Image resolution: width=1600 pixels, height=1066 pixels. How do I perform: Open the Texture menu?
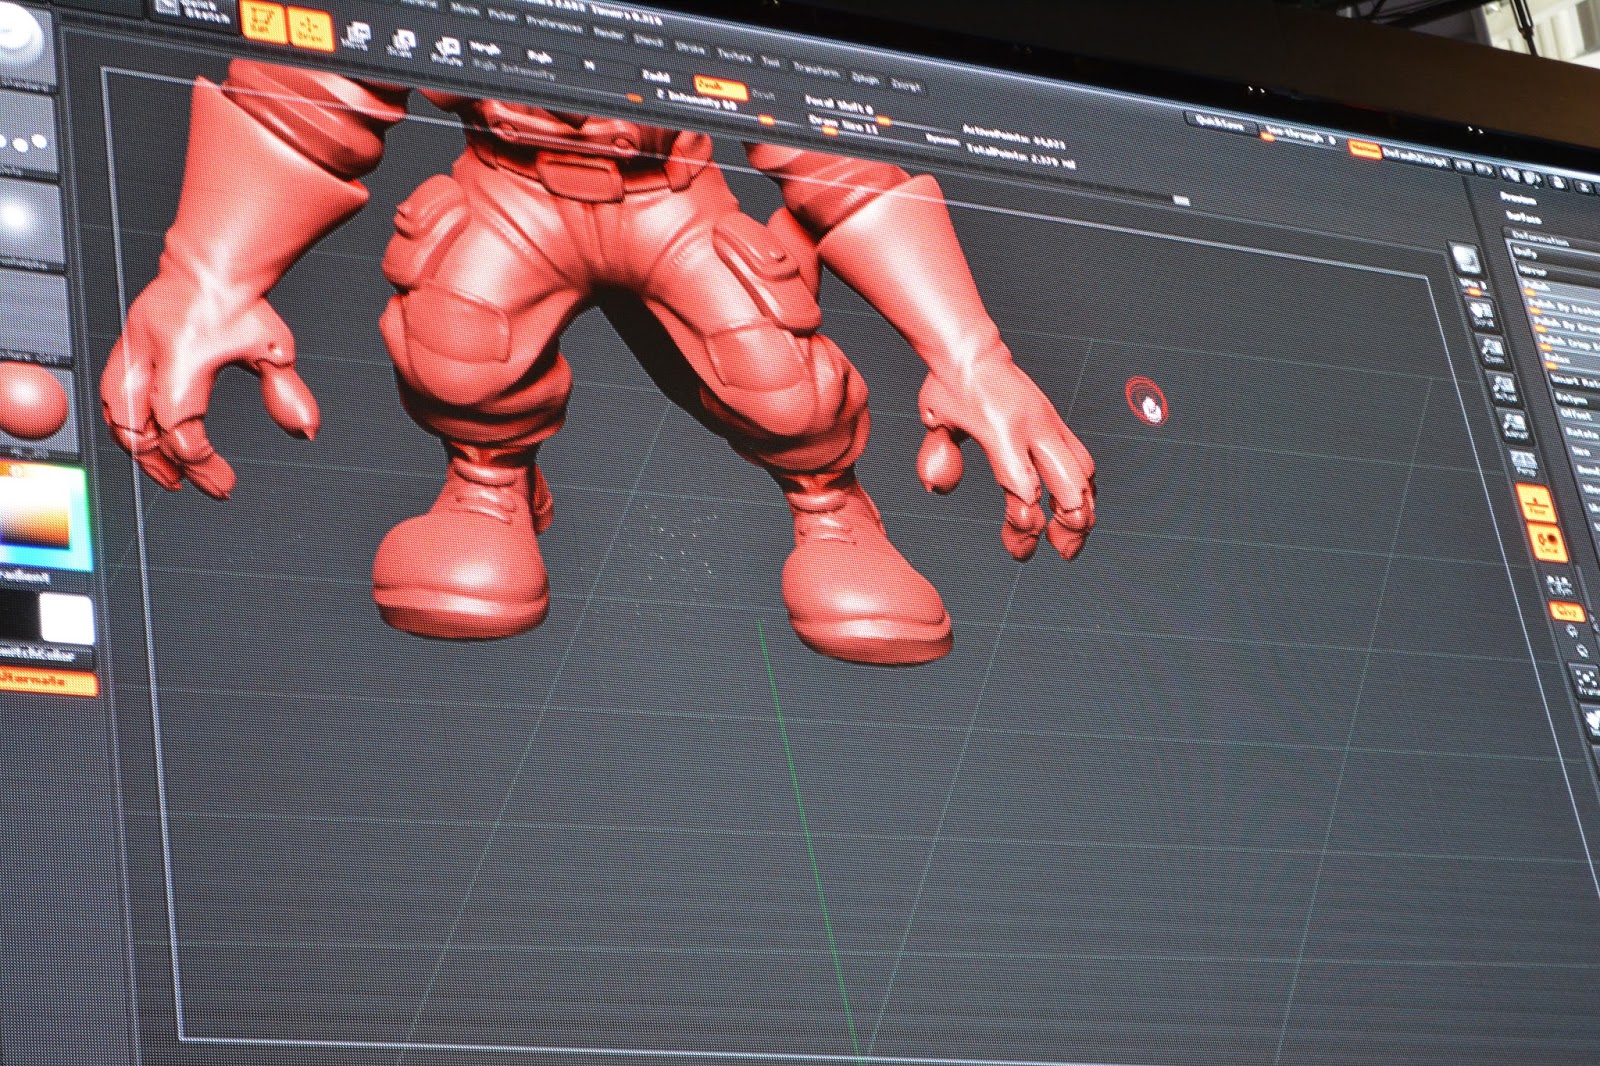(735, 55)
